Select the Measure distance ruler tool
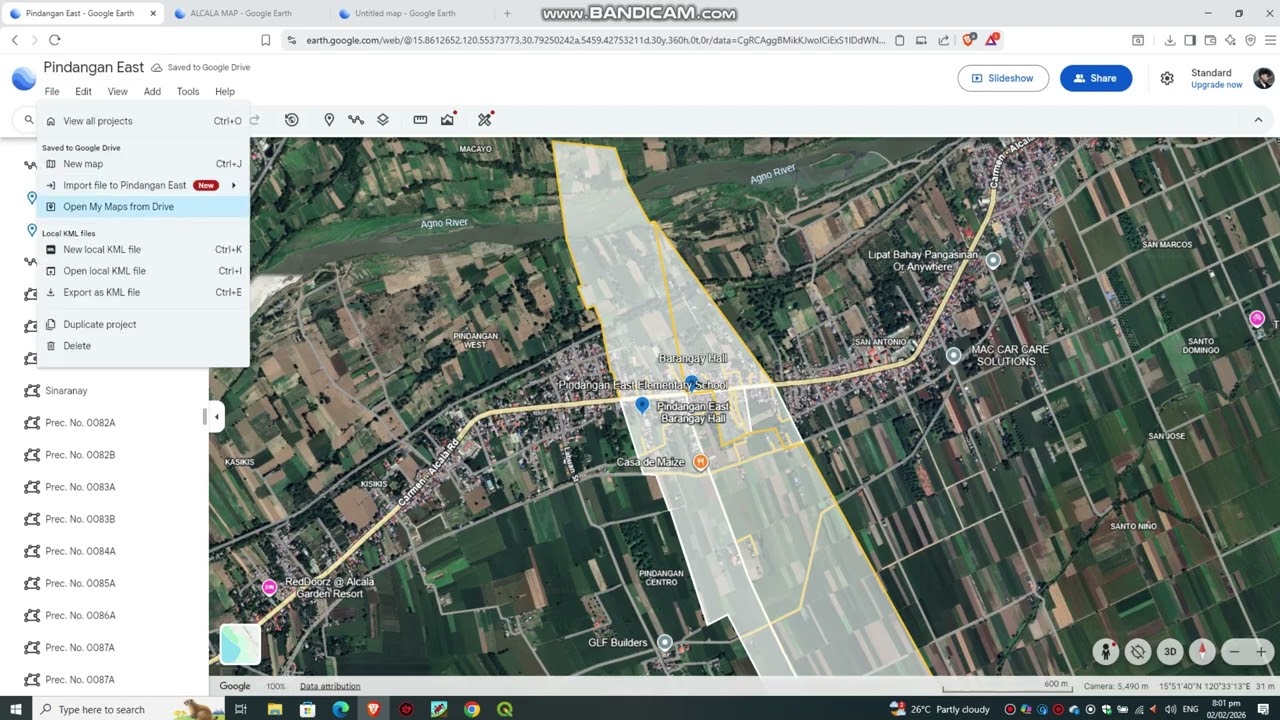Image resolution: width=1280 pixels, height=720 pixels. pos(420,120)
